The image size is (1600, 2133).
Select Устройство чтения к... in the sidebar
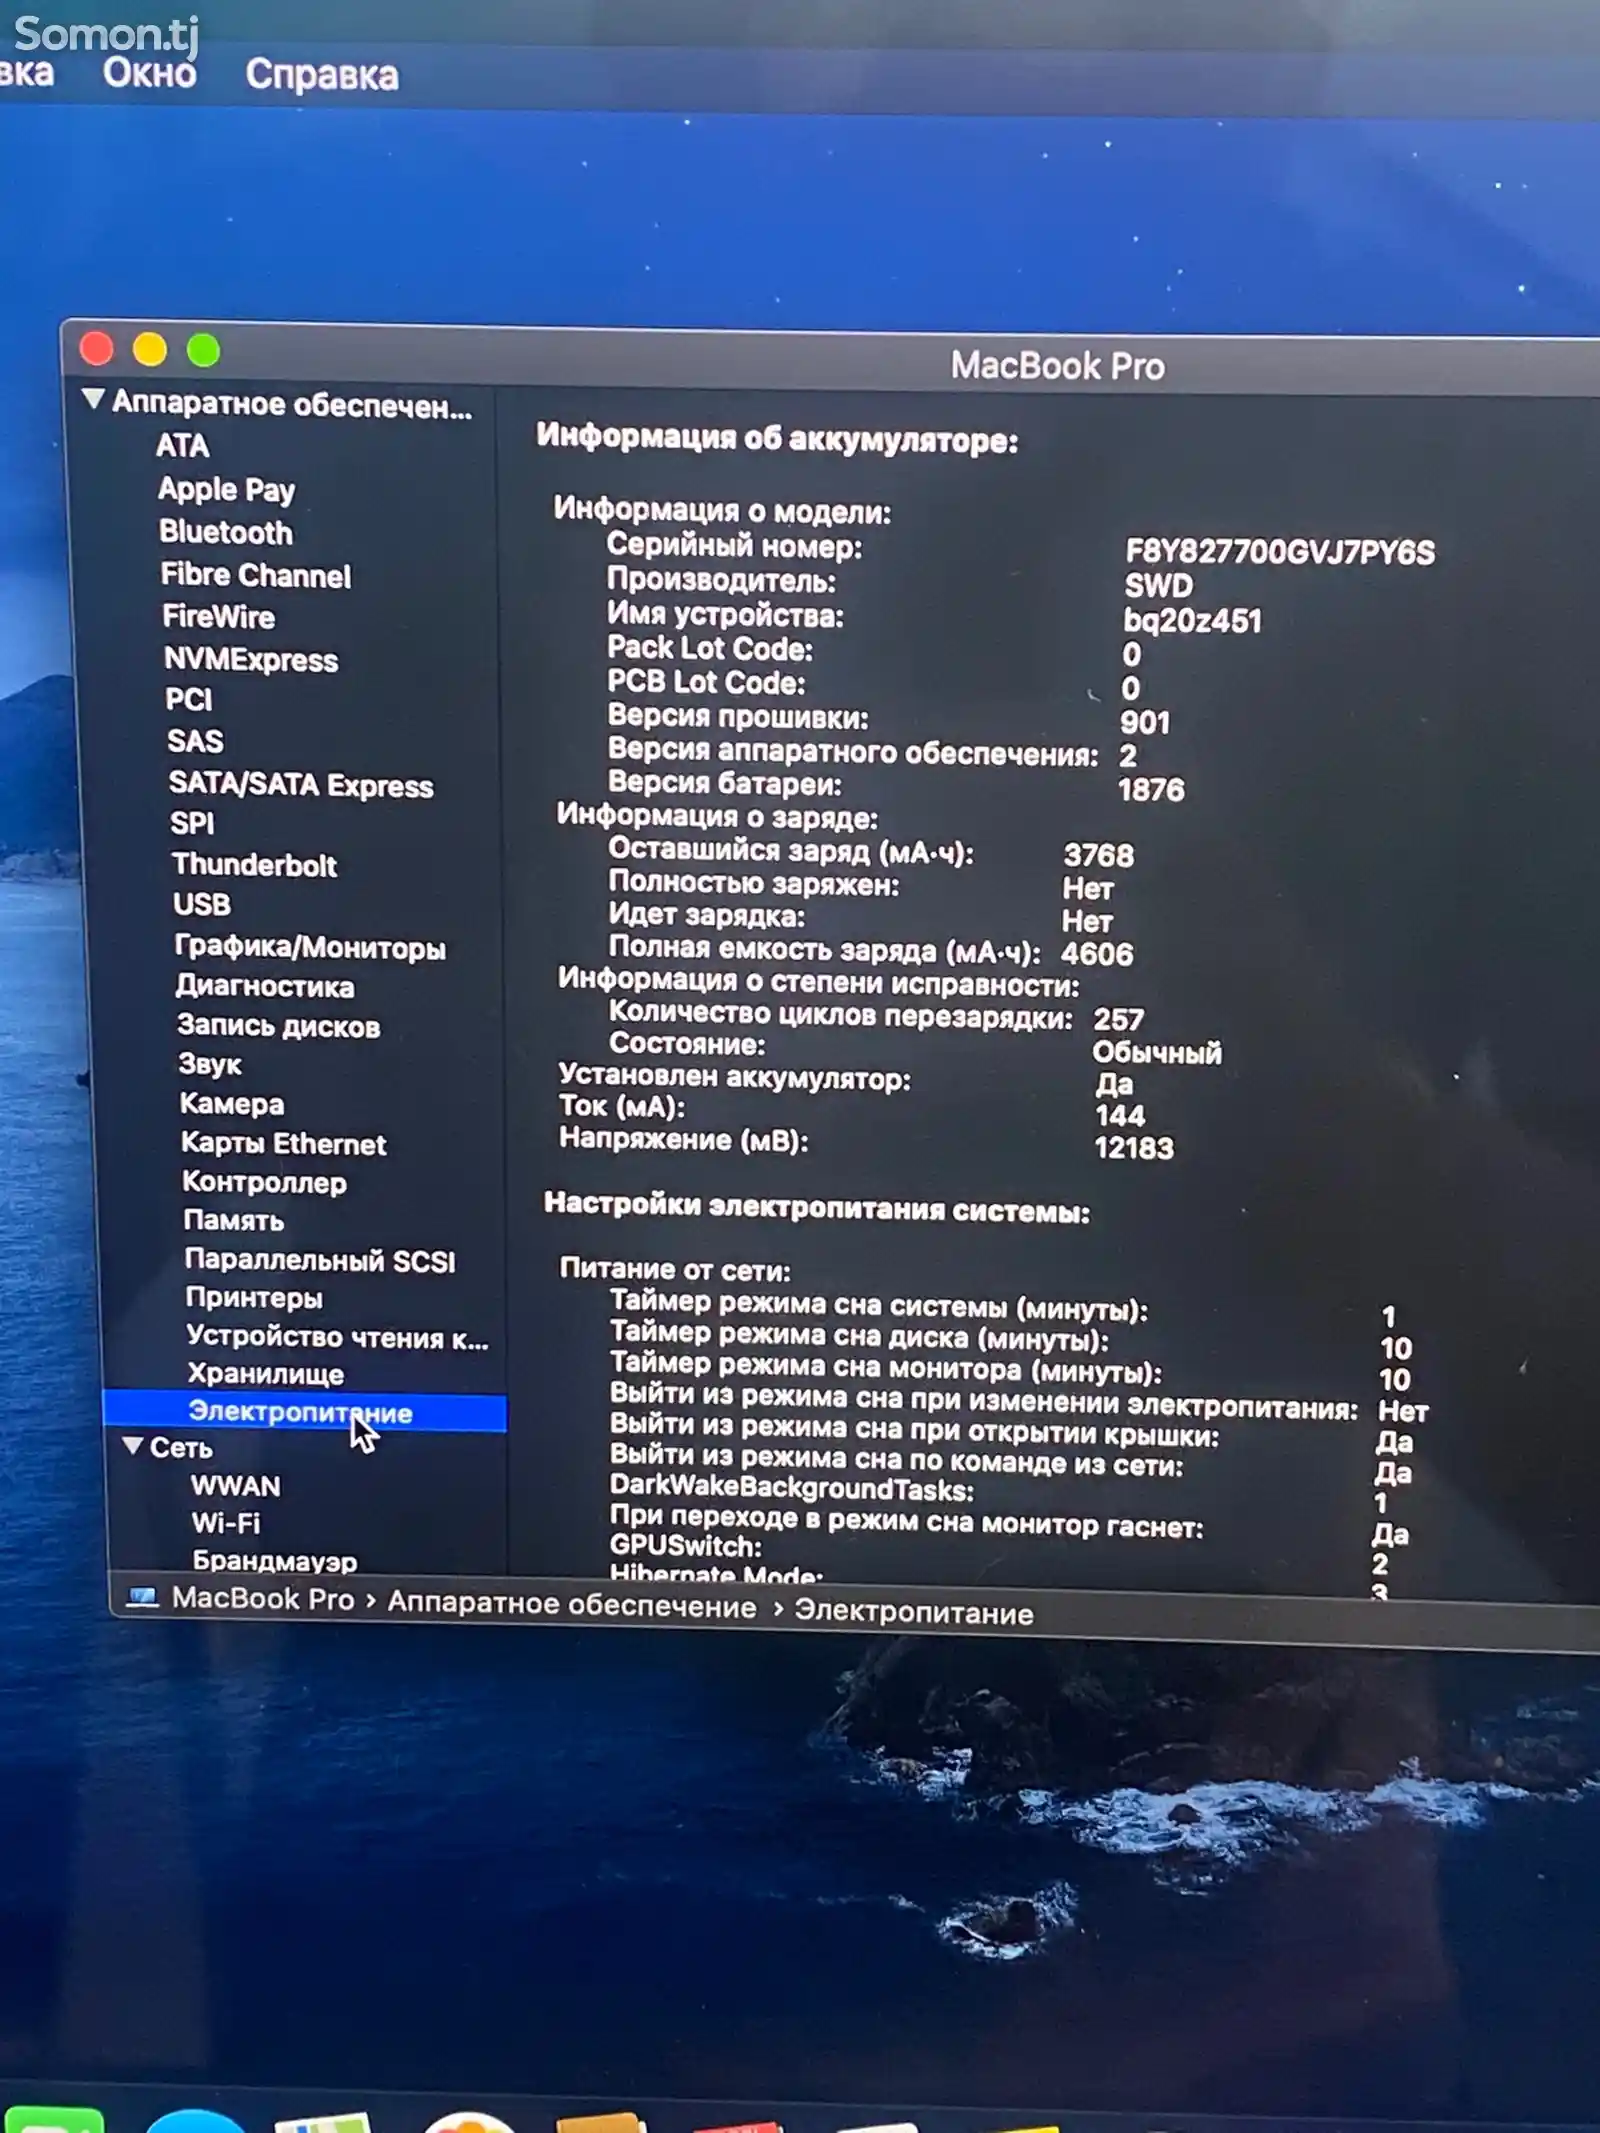(x=338, y=1337)
